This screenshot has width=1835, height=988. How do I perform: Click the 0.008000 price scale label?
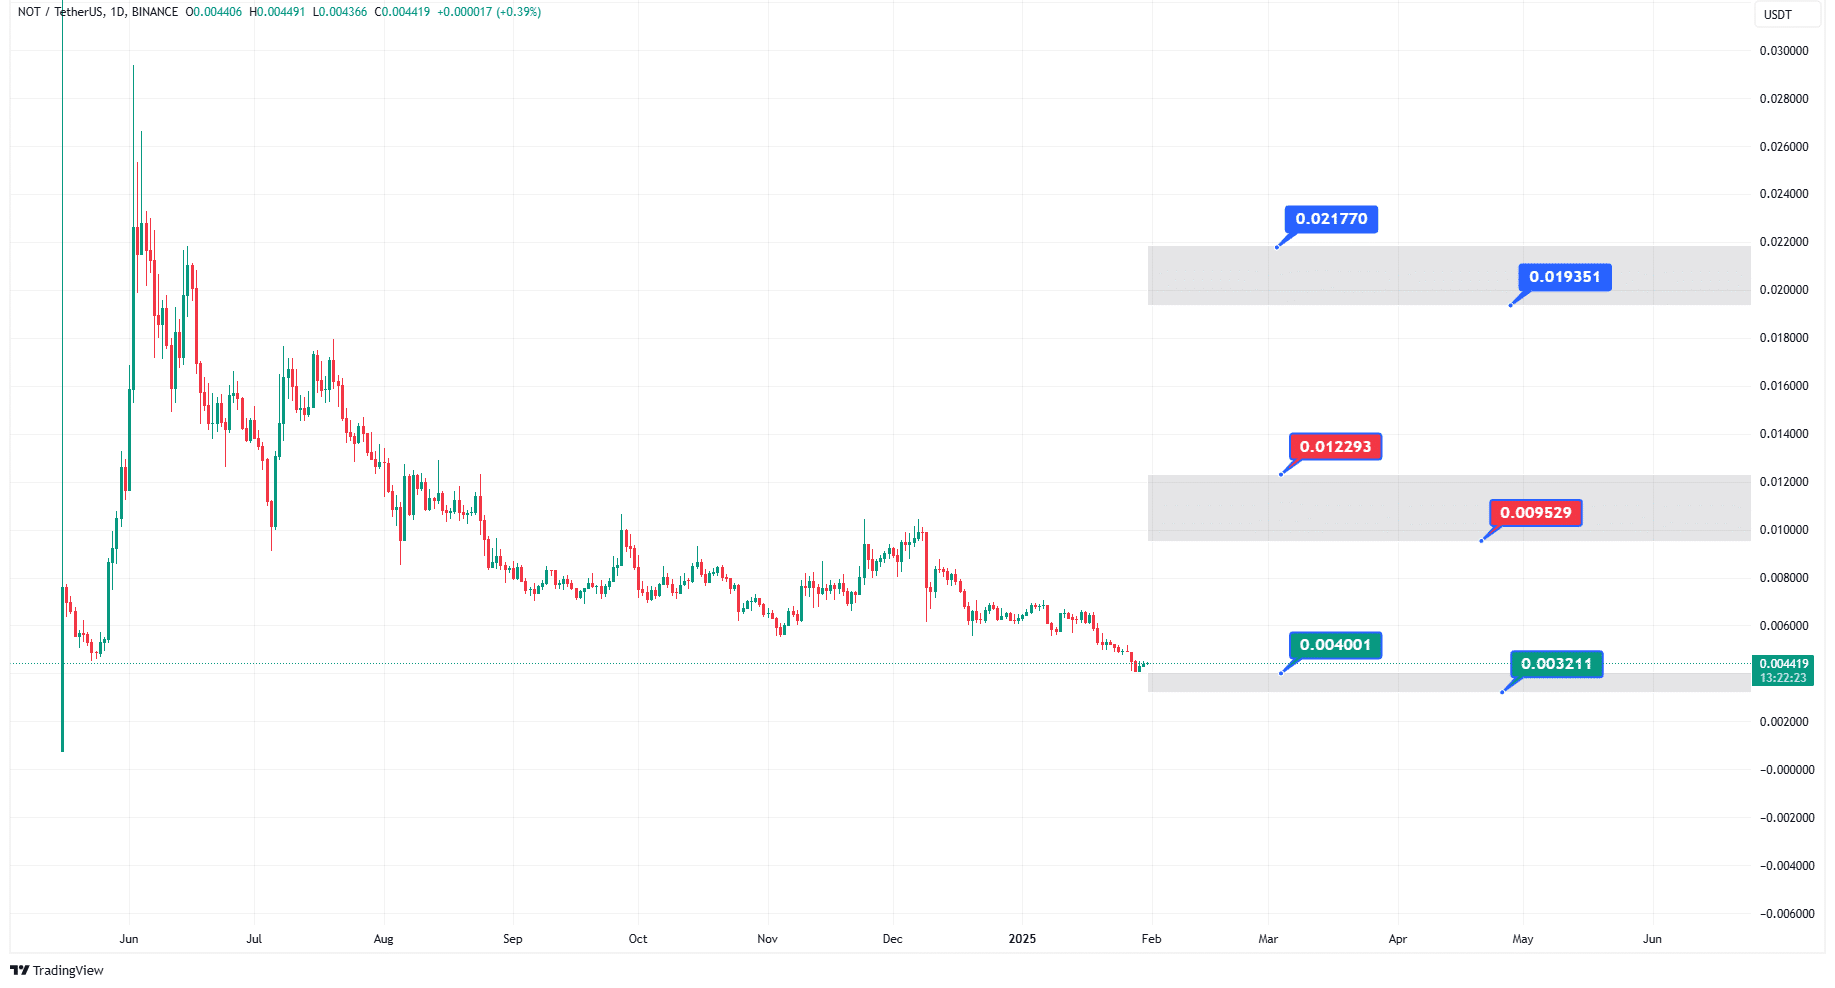click(1784, 578)
